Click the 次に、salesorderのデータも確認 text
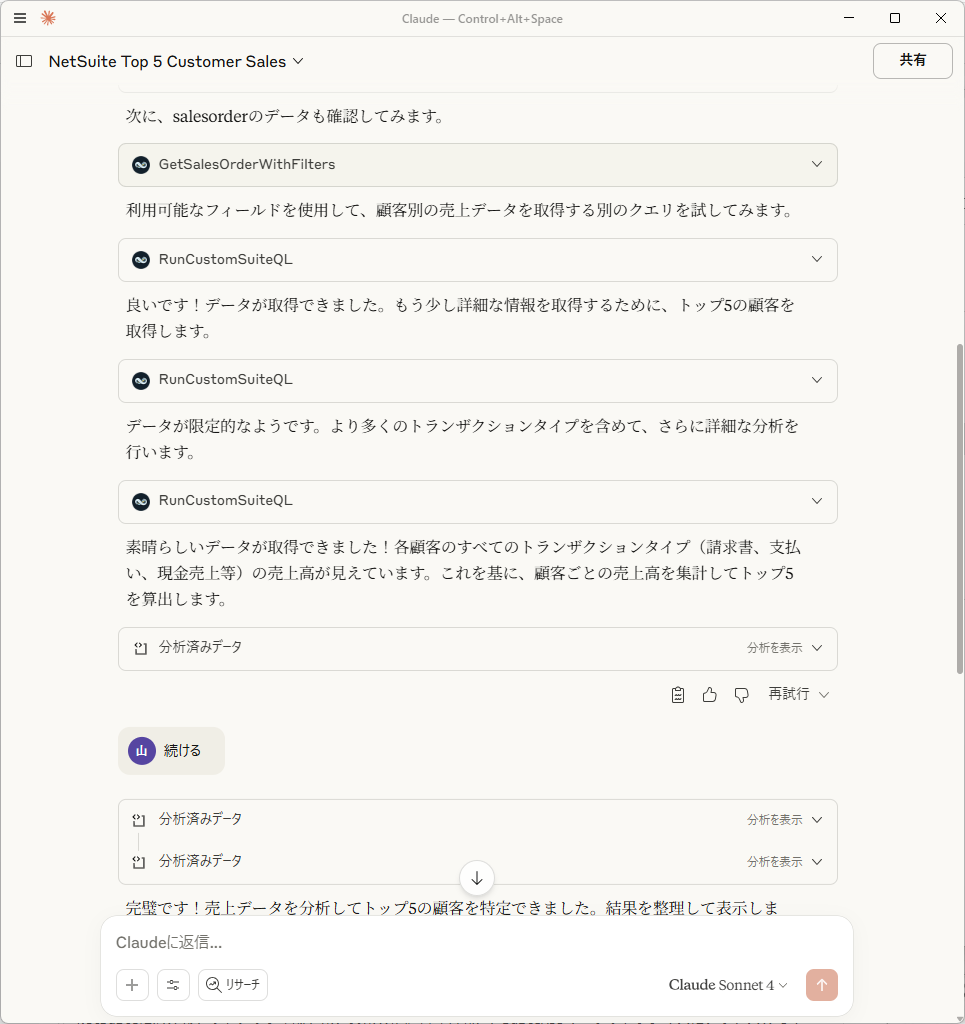The image size is (965, 1024). click(x=285, y=116)
